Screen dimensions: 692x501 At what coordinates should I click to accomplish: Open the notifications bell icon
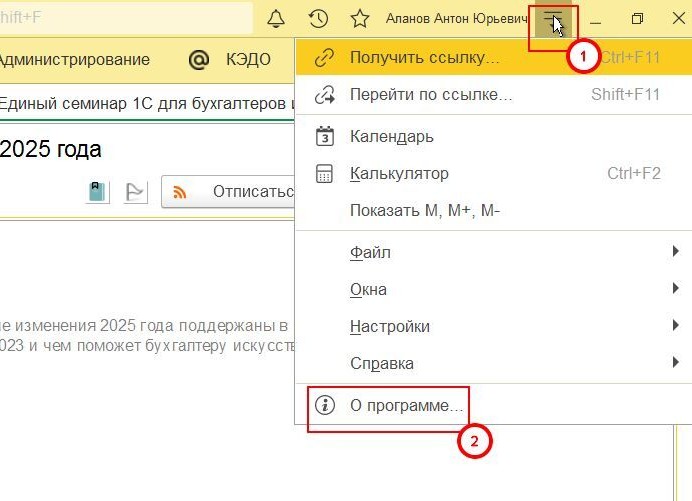[276, 19]
